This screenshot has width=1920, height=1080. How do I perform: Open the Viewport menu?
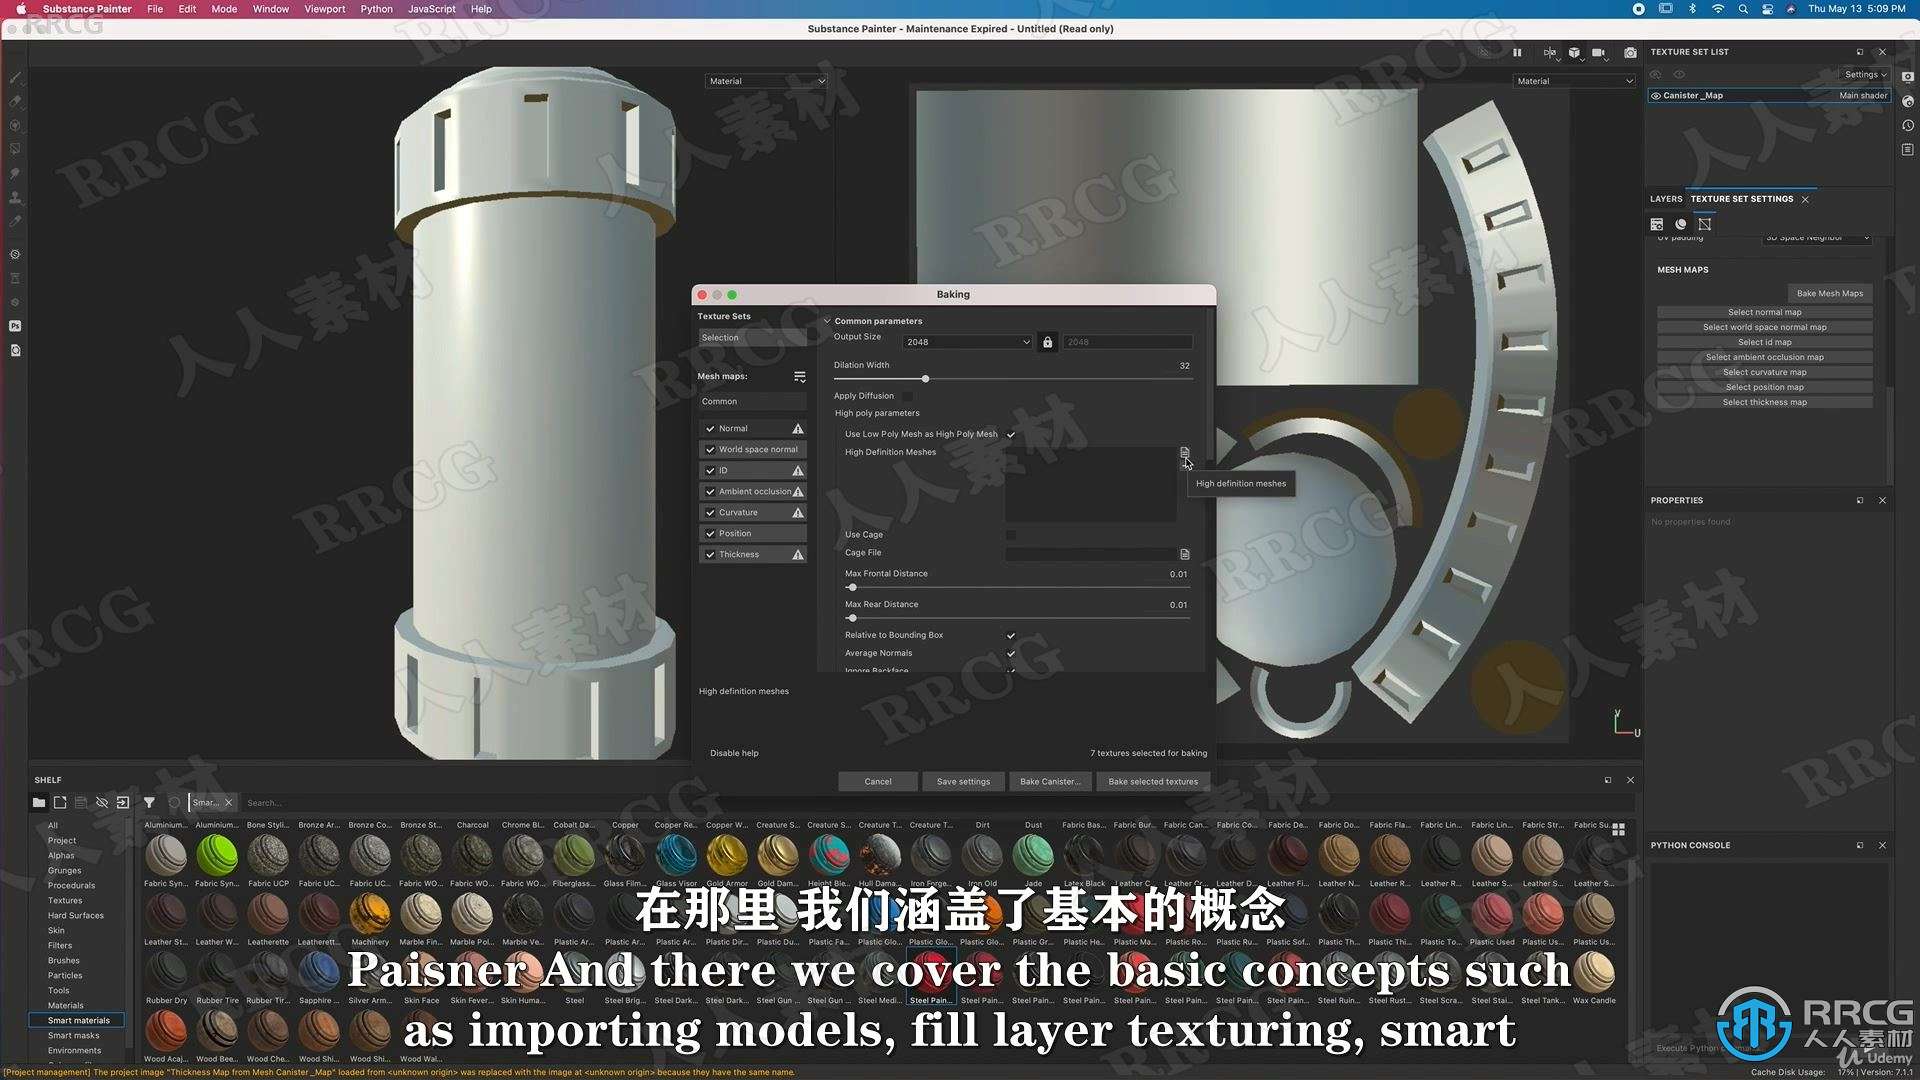(x=324, y=9)
